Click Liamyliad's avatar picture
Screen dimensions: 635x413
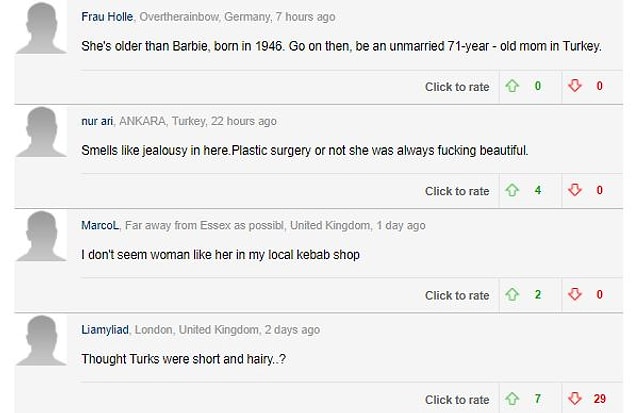click(x=41, y=341)
